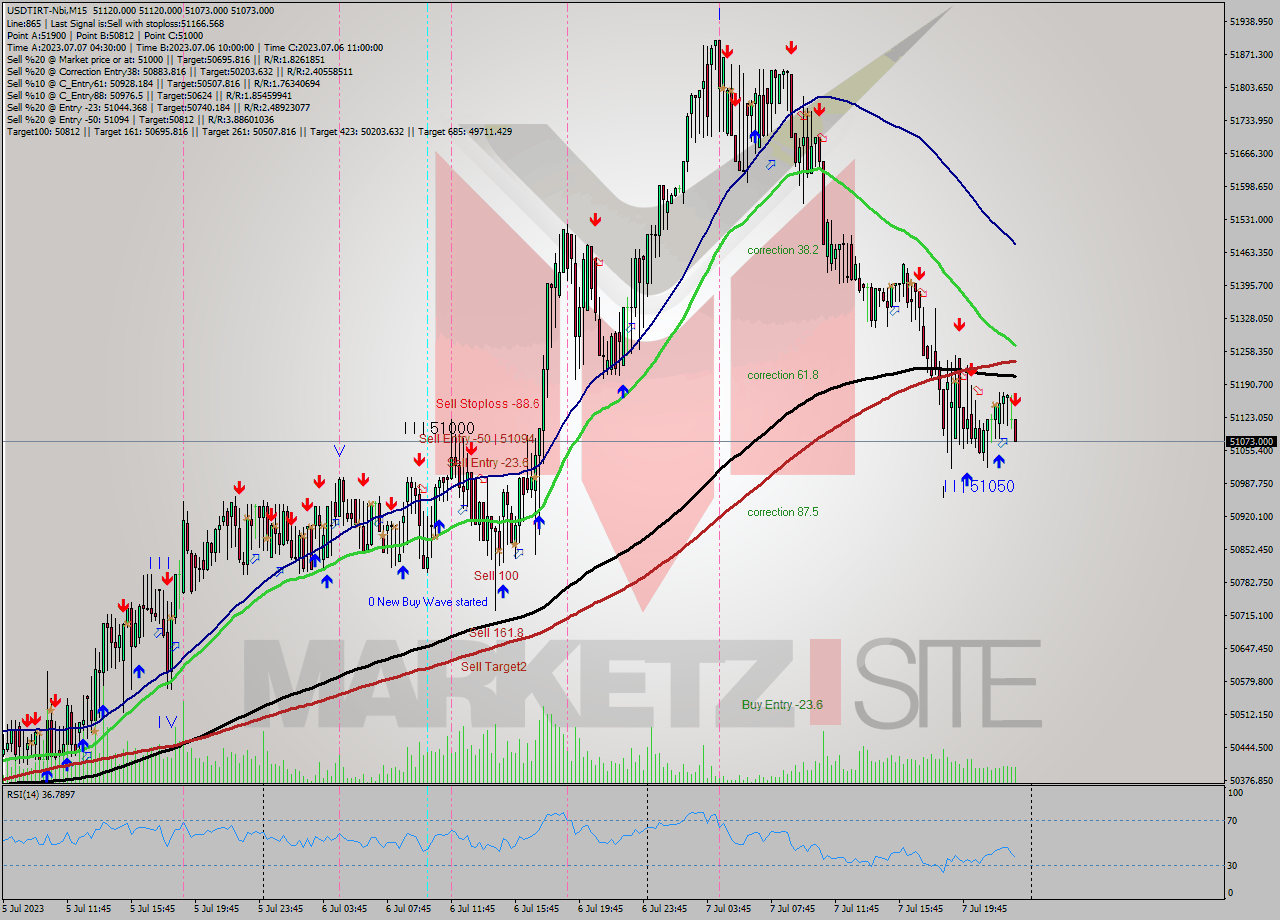Select the '7 Jul 07:45' time label

[795, 909]
